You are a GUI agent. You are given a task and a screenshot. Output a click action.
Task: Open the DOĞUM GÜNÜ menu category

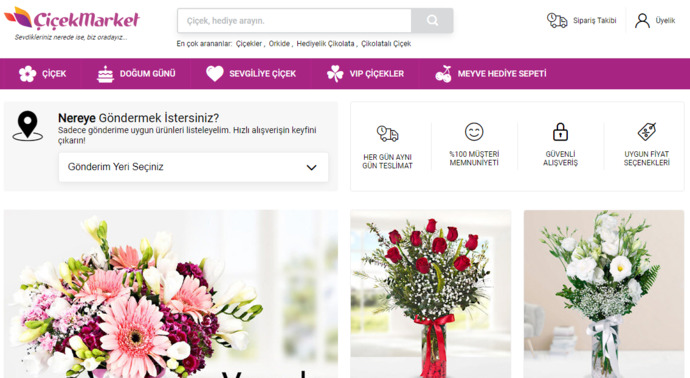coord(136,73)
